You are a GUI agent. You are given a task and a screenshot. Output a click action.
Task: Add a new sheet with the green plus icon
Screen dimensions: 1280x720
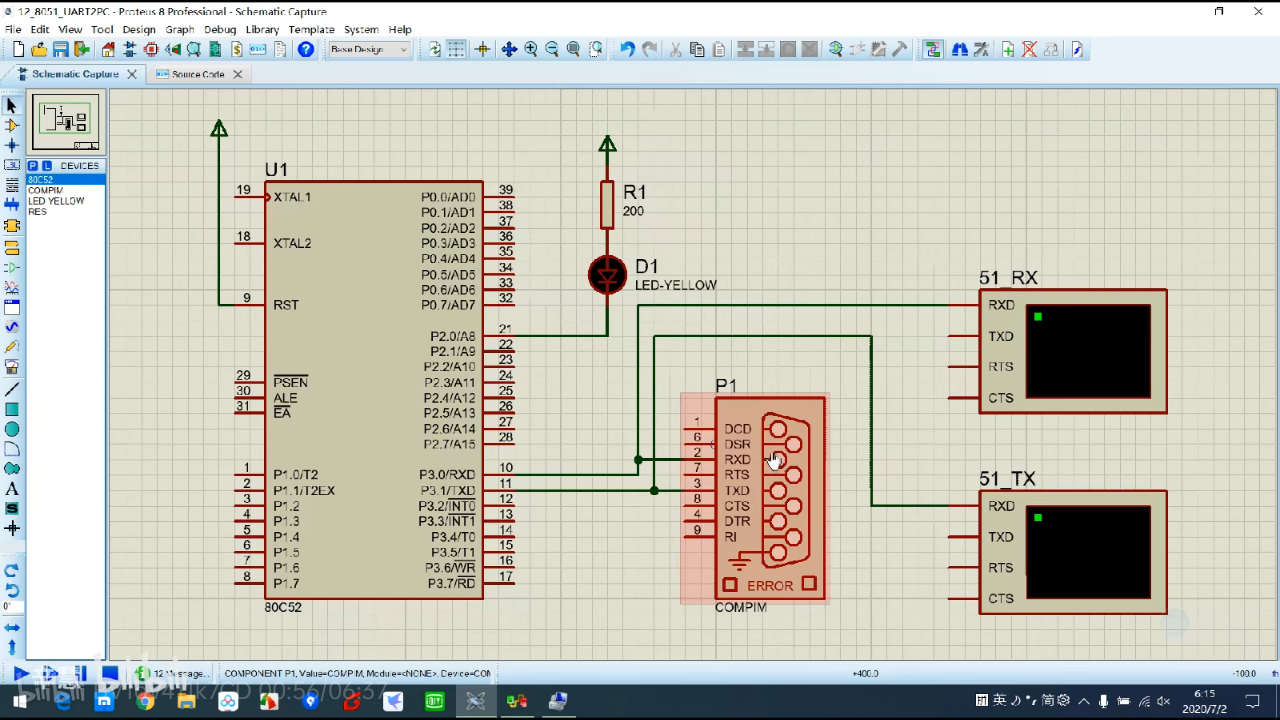[x=1008, y=49]
